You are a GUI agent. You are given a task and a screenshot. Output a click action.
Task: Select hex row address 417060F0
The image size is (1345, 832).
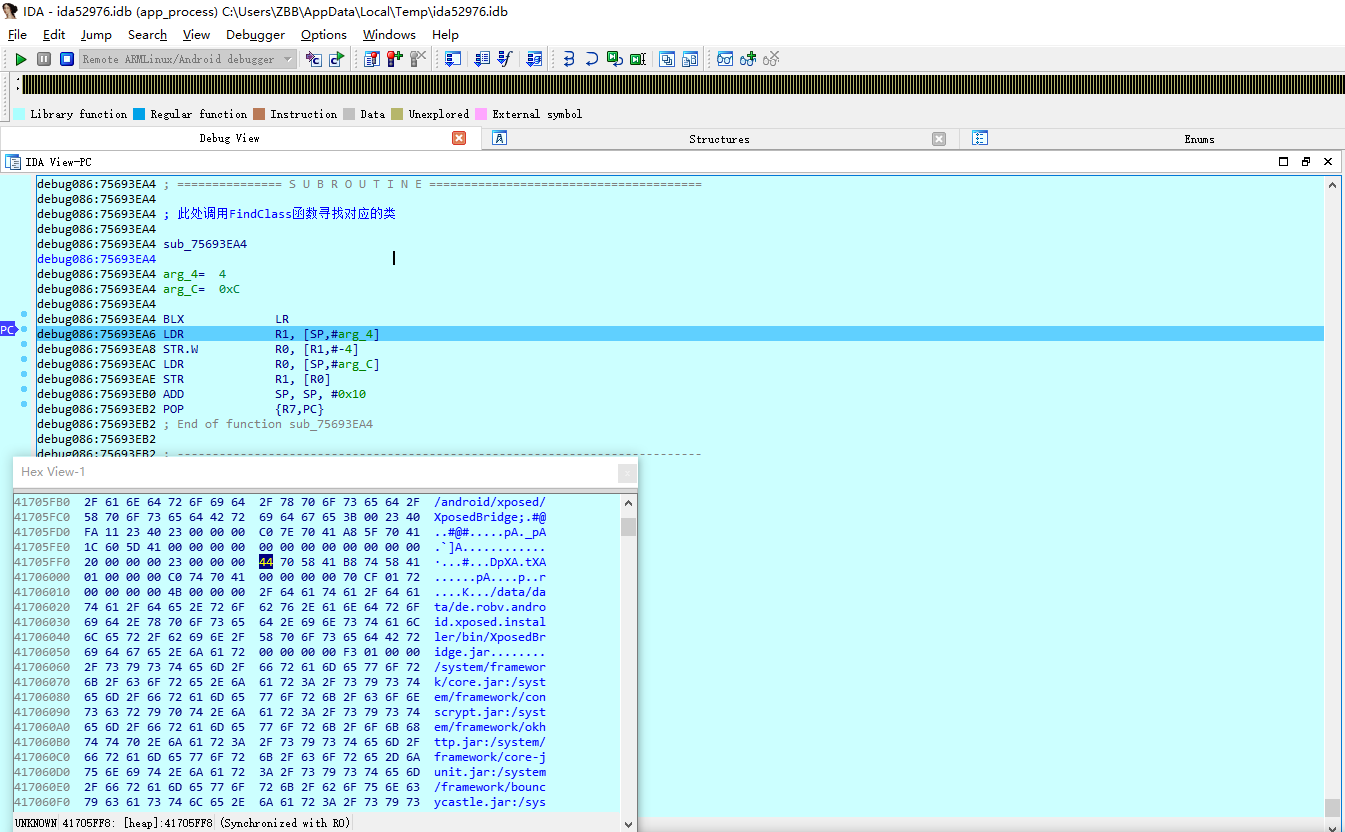42,802
